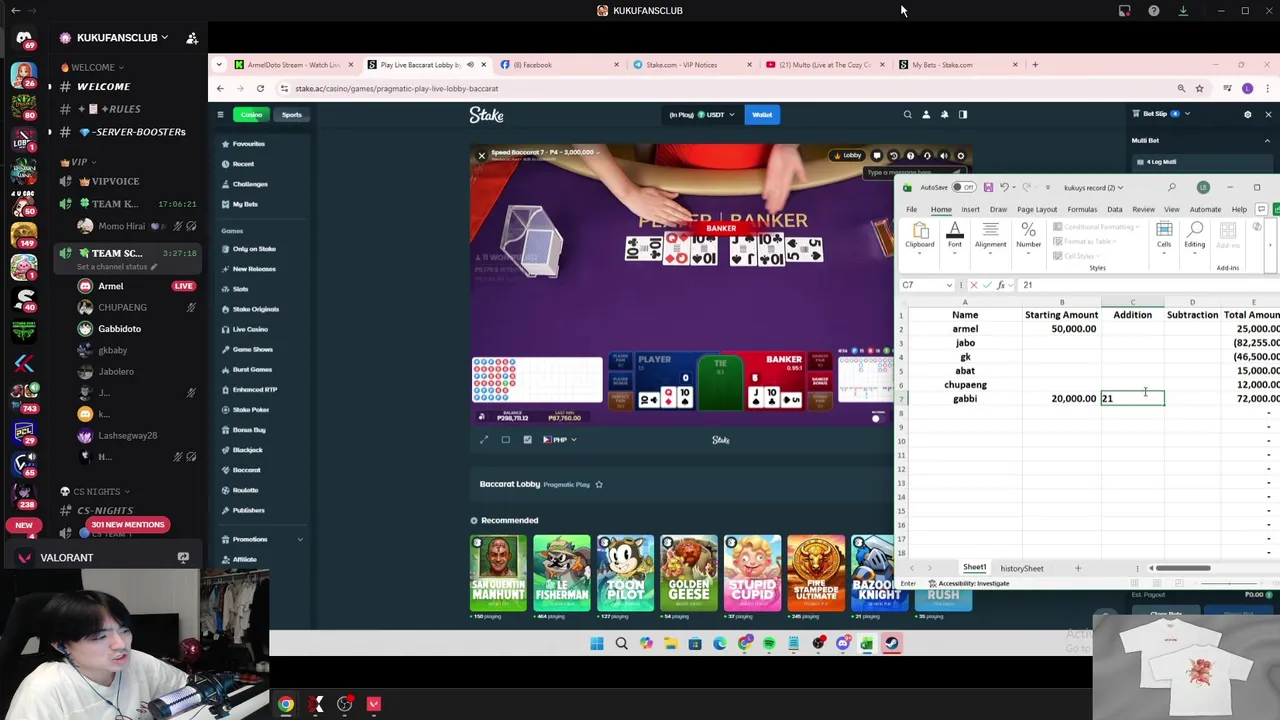
Task: Open Excel comments icon
Action: [x=1262, y=209]
